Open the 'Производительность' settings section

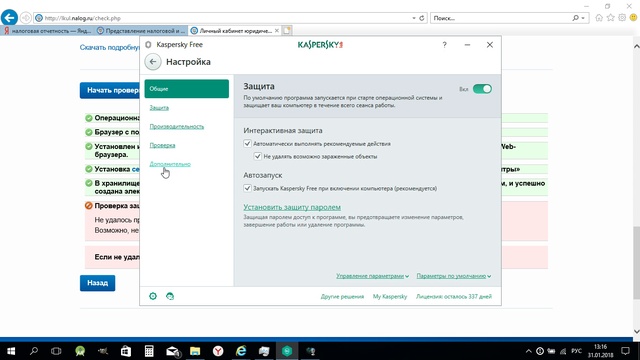pyautogui.click(x=177, y=127)
